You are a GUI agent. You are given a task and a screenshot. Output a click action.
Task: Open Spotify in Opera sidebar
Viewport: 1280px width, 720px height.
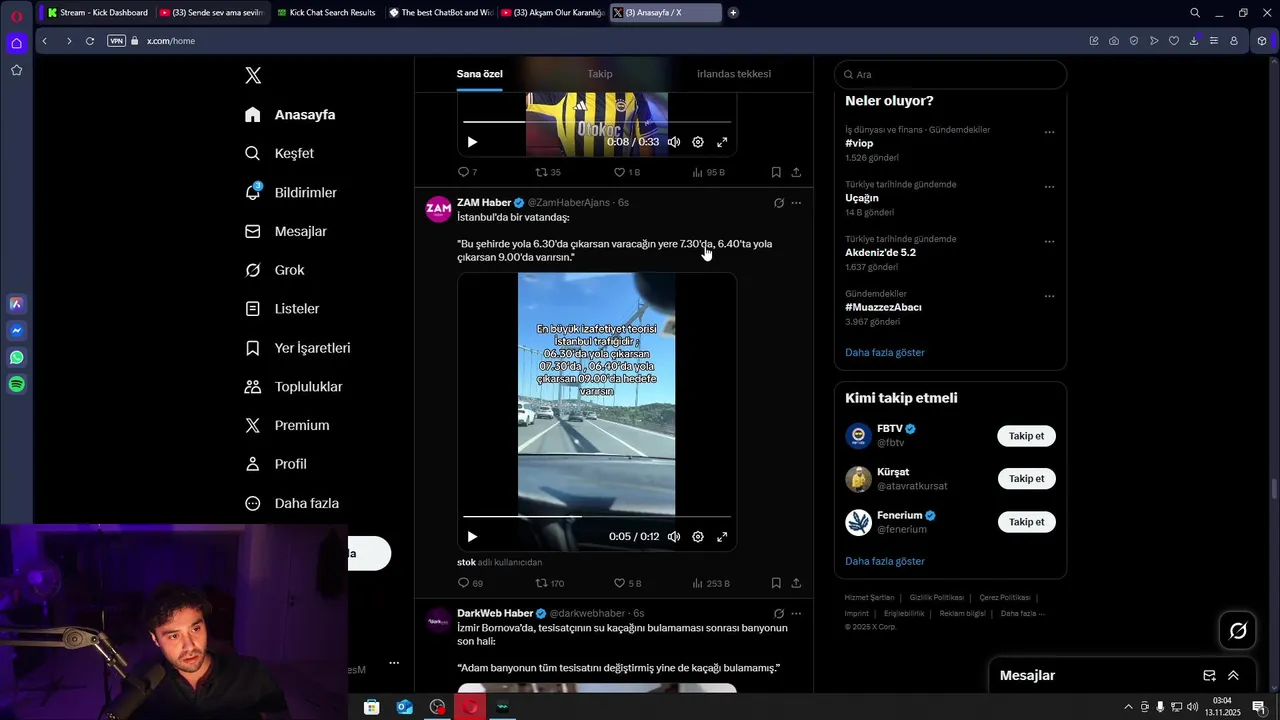tap(17, 385)
